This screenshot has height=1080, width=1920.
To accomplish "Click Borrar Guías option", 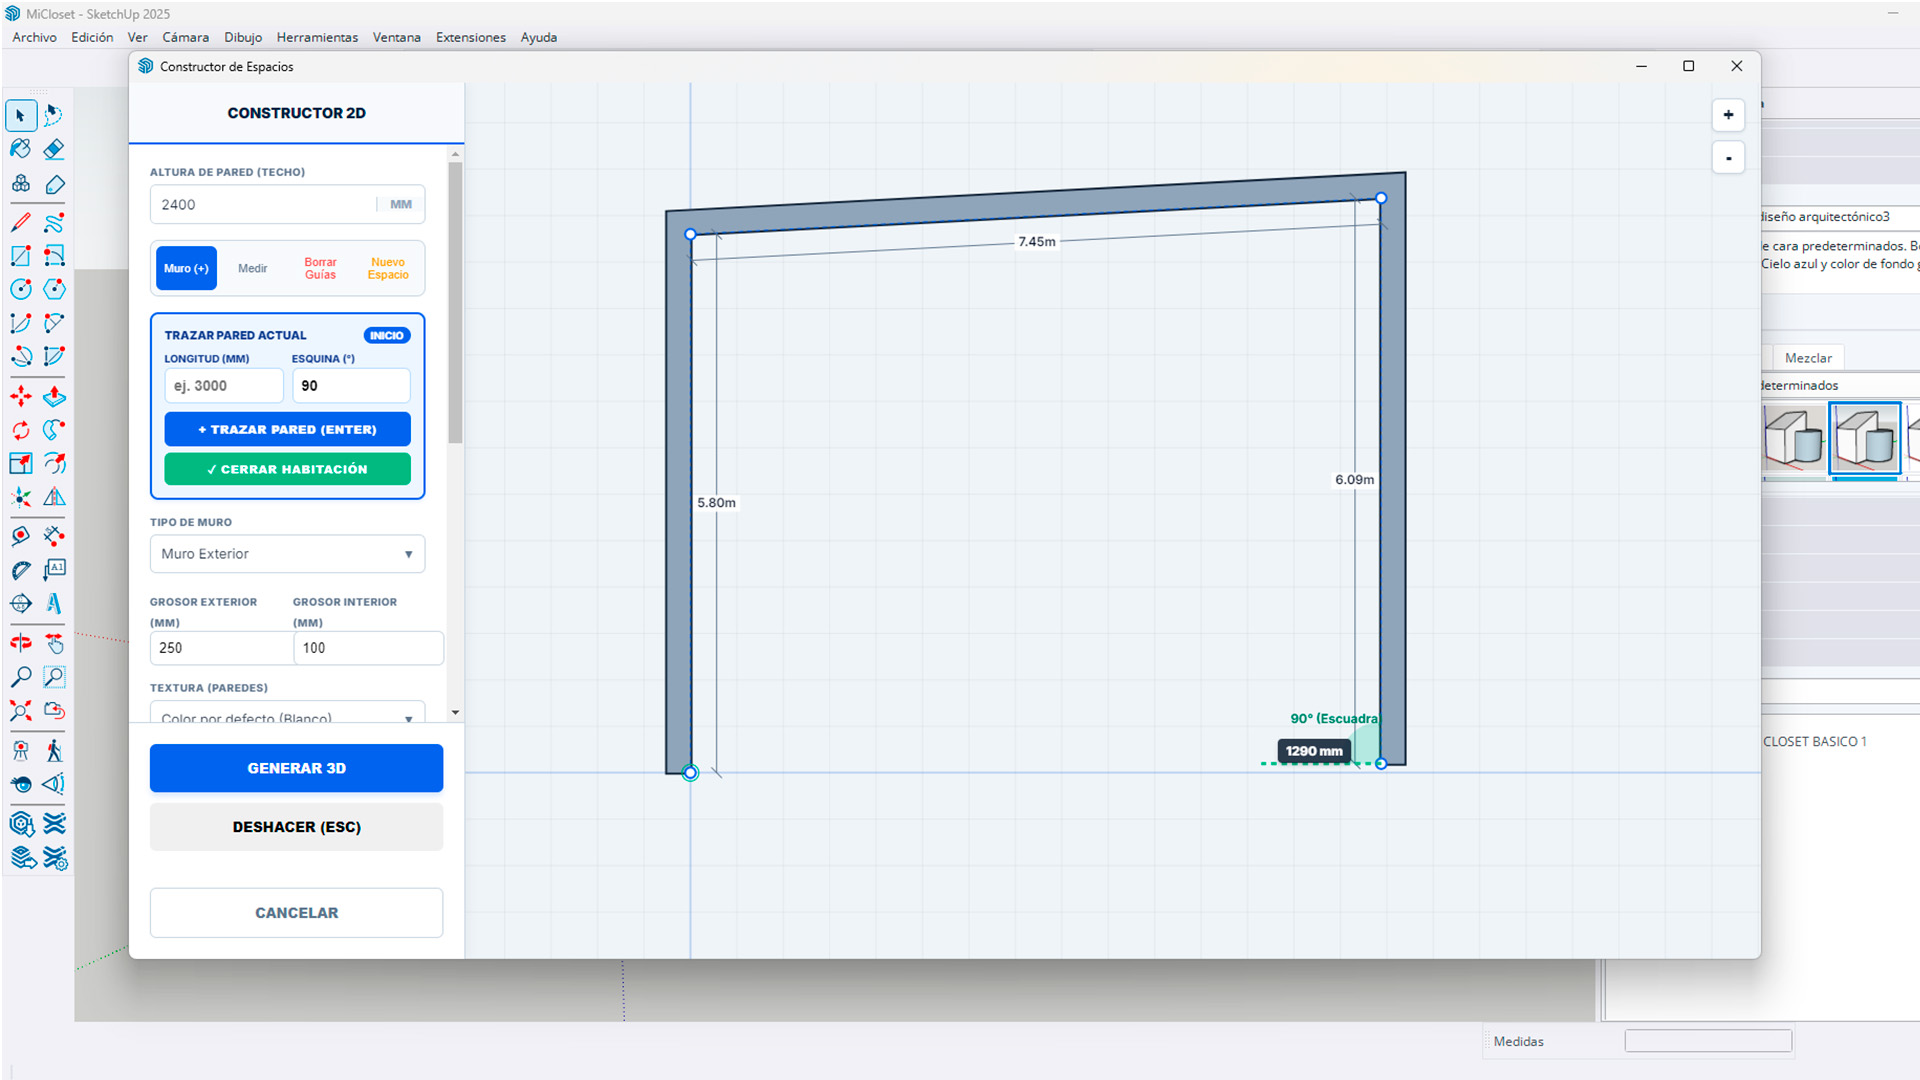I will tap(320, 268).
